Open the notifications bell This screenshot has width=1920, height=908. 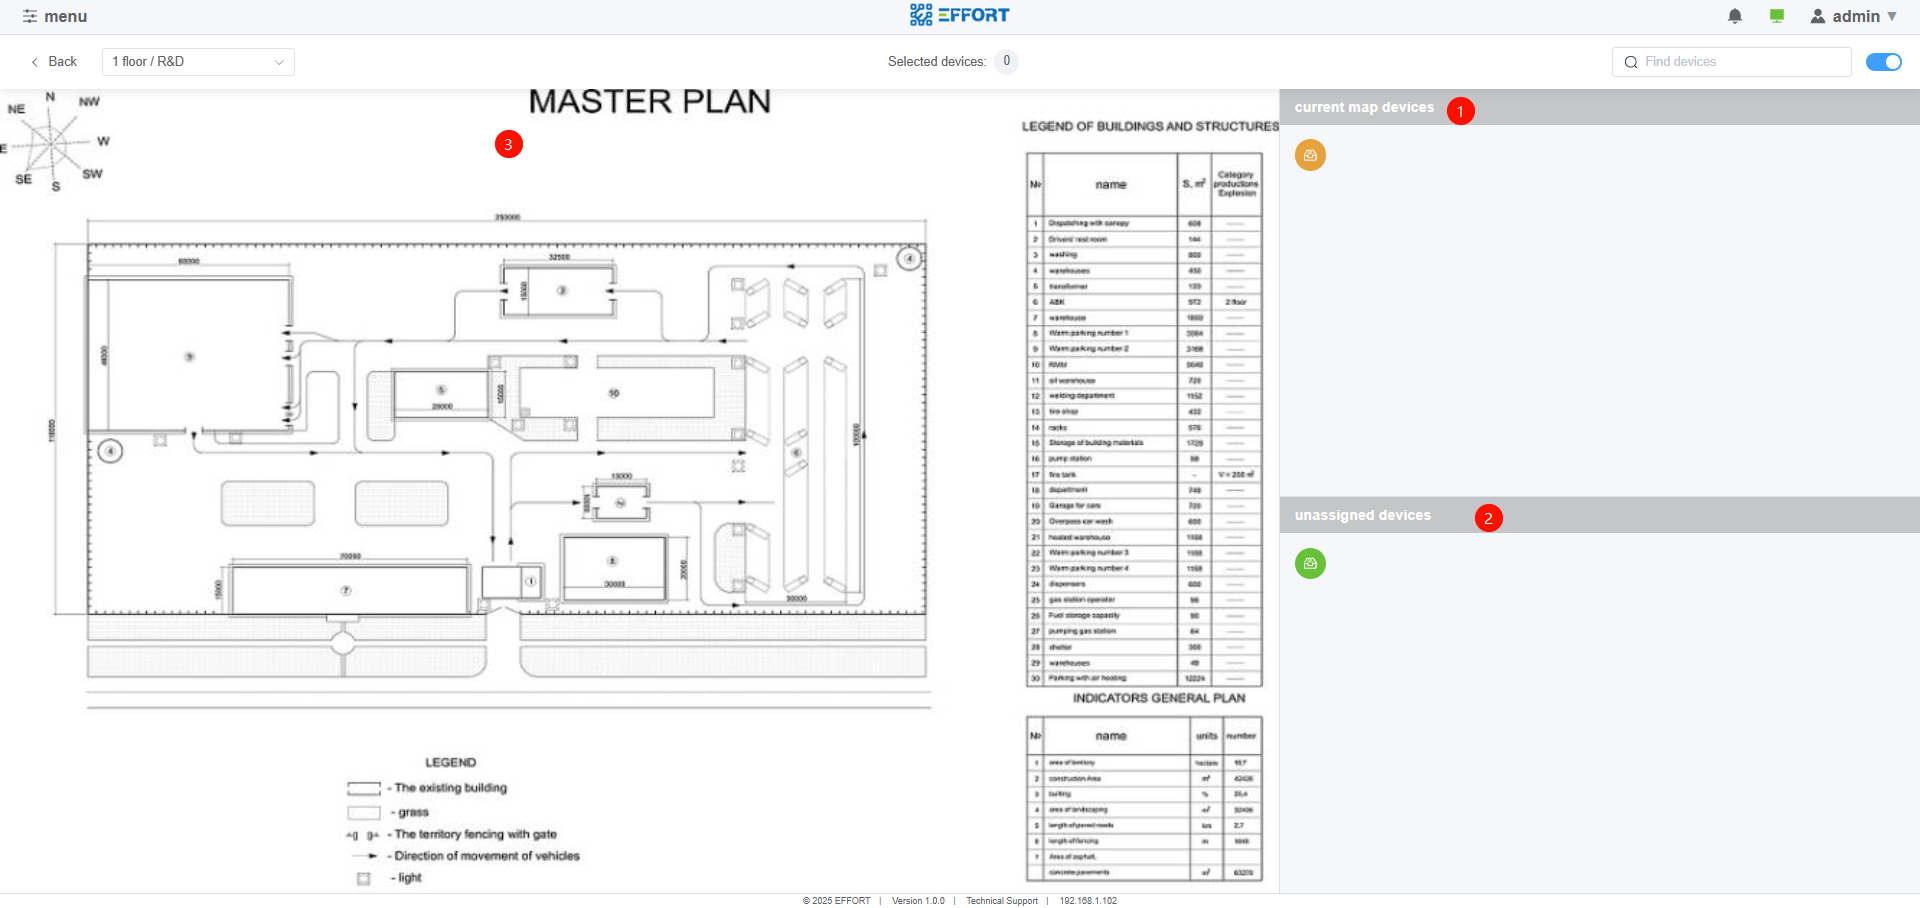[1735, 16]
